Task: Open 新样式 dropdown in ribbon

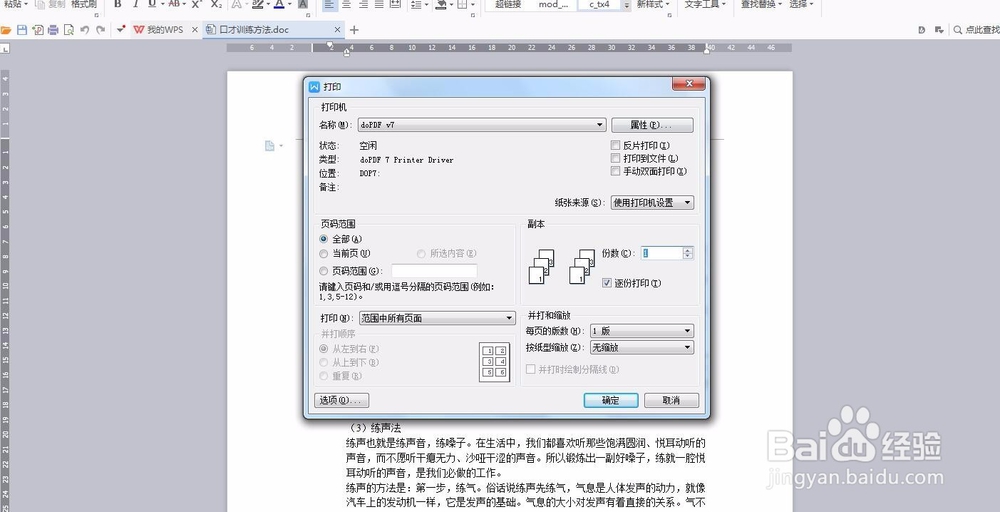Action: (x=653, y=4)
